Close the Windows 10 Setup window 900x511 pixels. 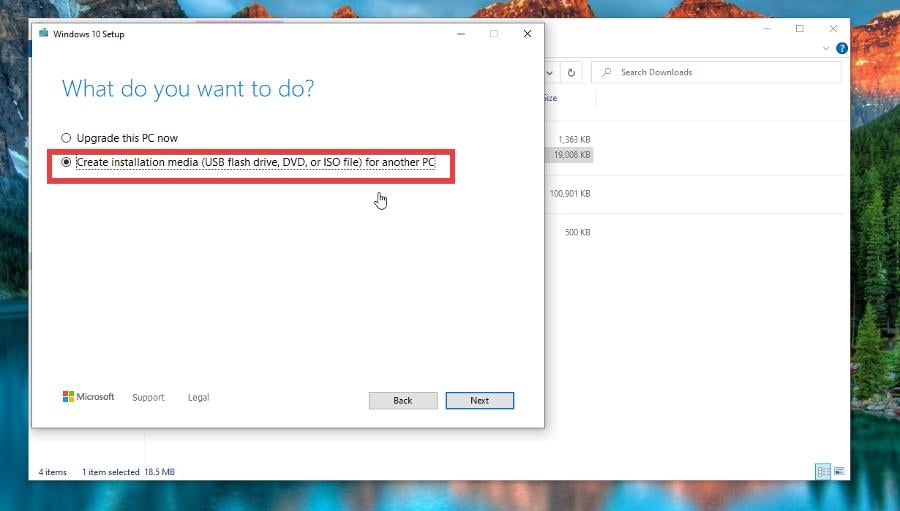pyautogui.click(x=527, y=34)
